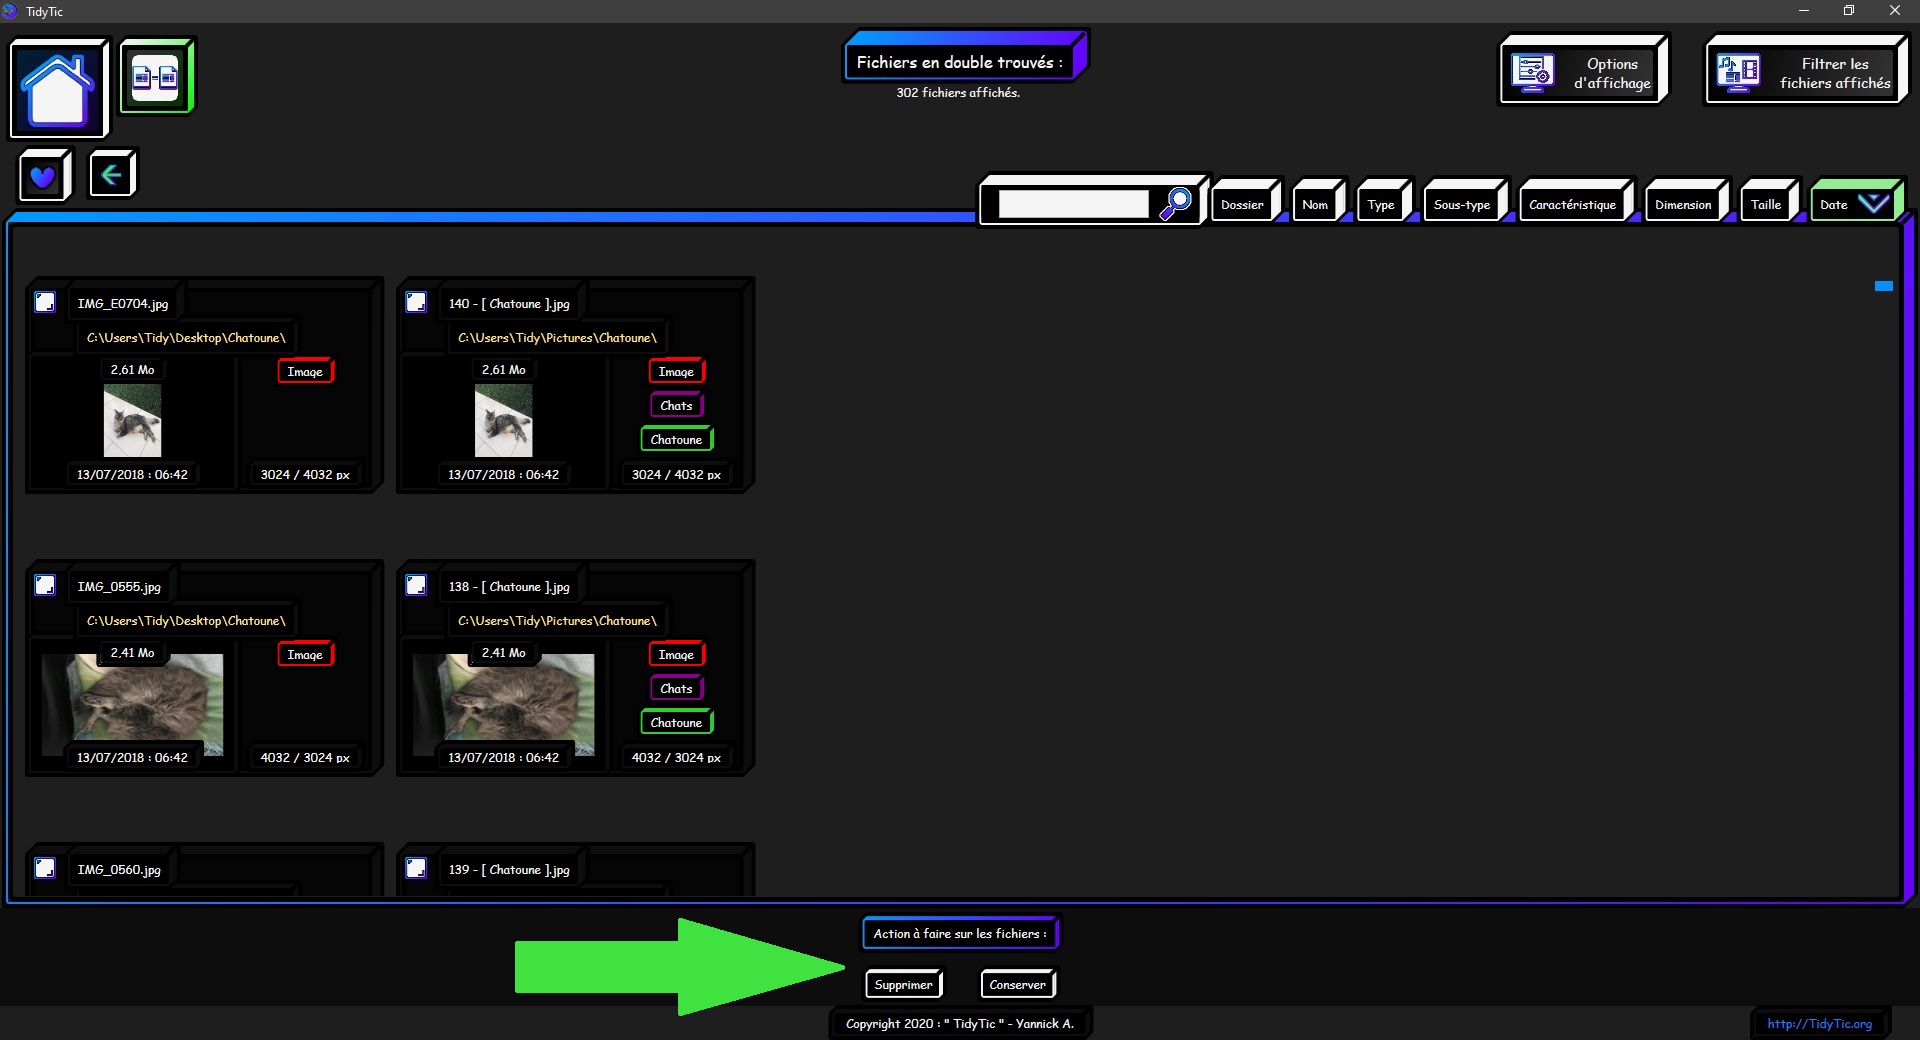The image size is (1920, 1040).
Task: Click the blue scrollbar handle
Action: (1883, 287)
